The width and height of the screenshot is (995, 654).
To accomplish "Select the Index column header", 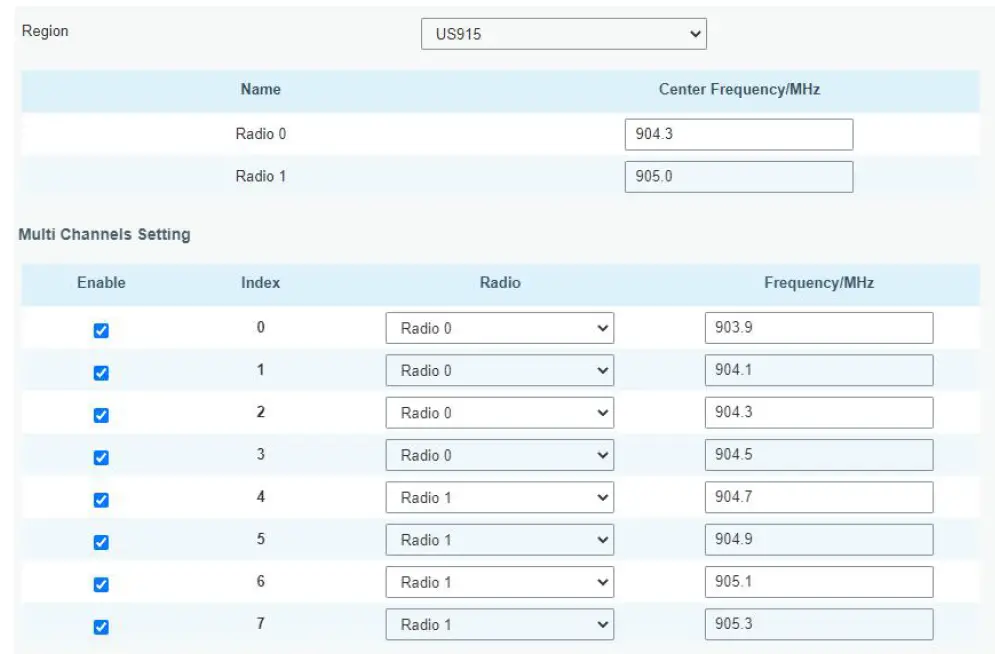I will click(x=260, y=283).
